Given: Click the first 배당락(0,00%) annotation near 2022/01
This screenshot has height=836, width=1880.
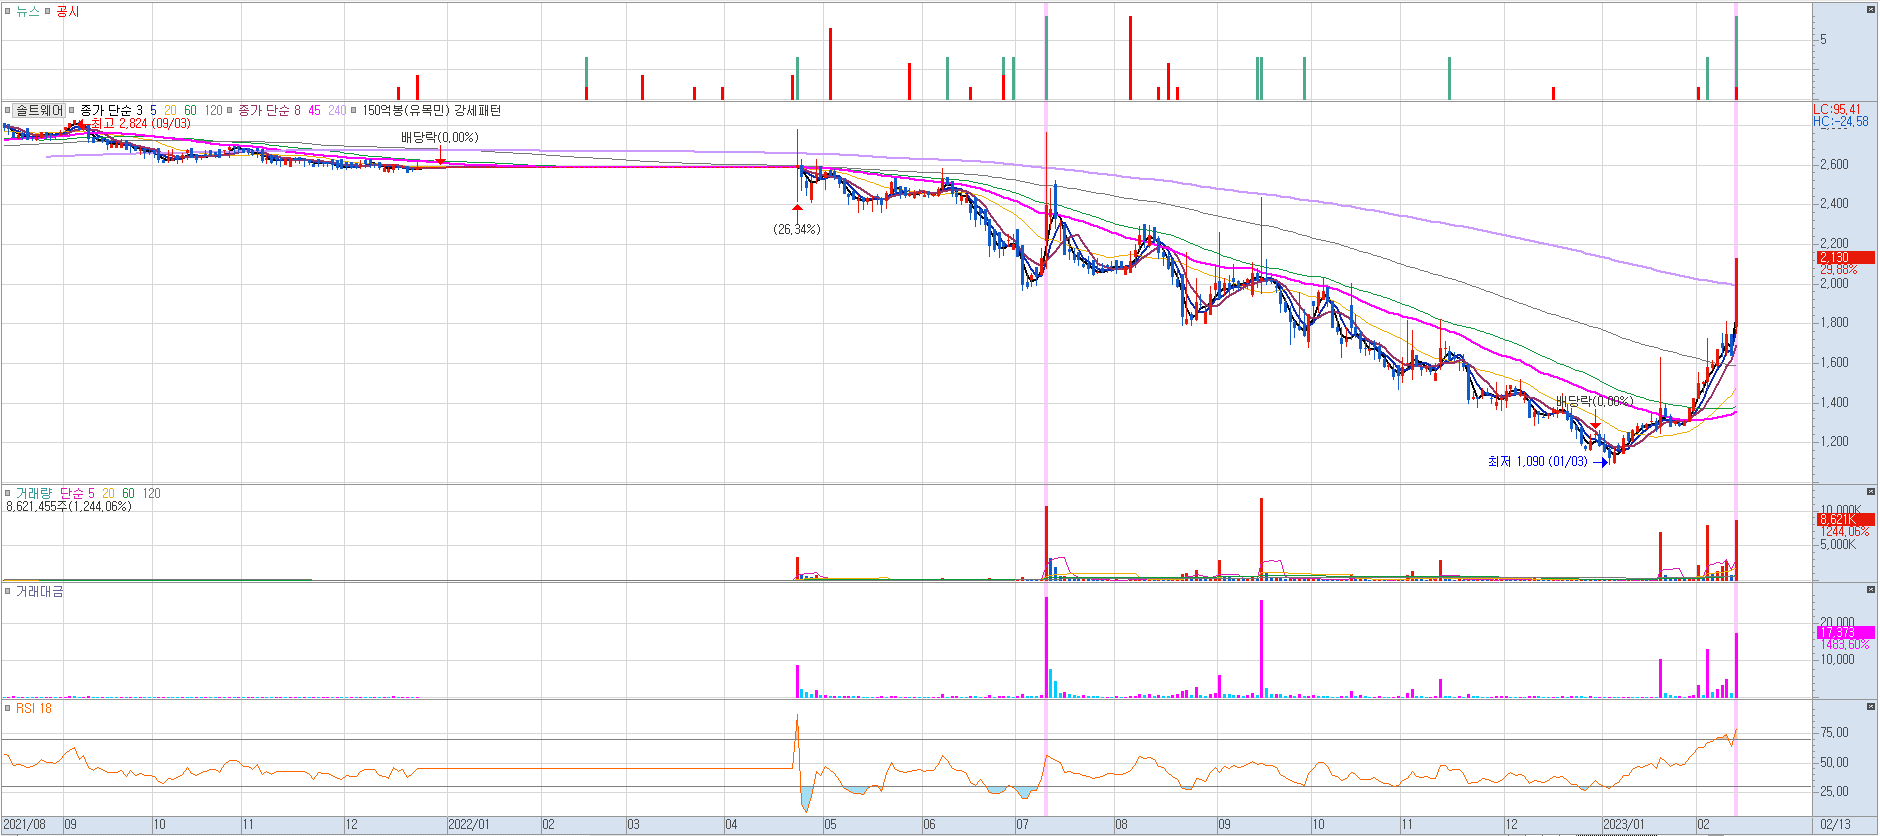Looking at the screenshot, I should (x=440, y=137).
